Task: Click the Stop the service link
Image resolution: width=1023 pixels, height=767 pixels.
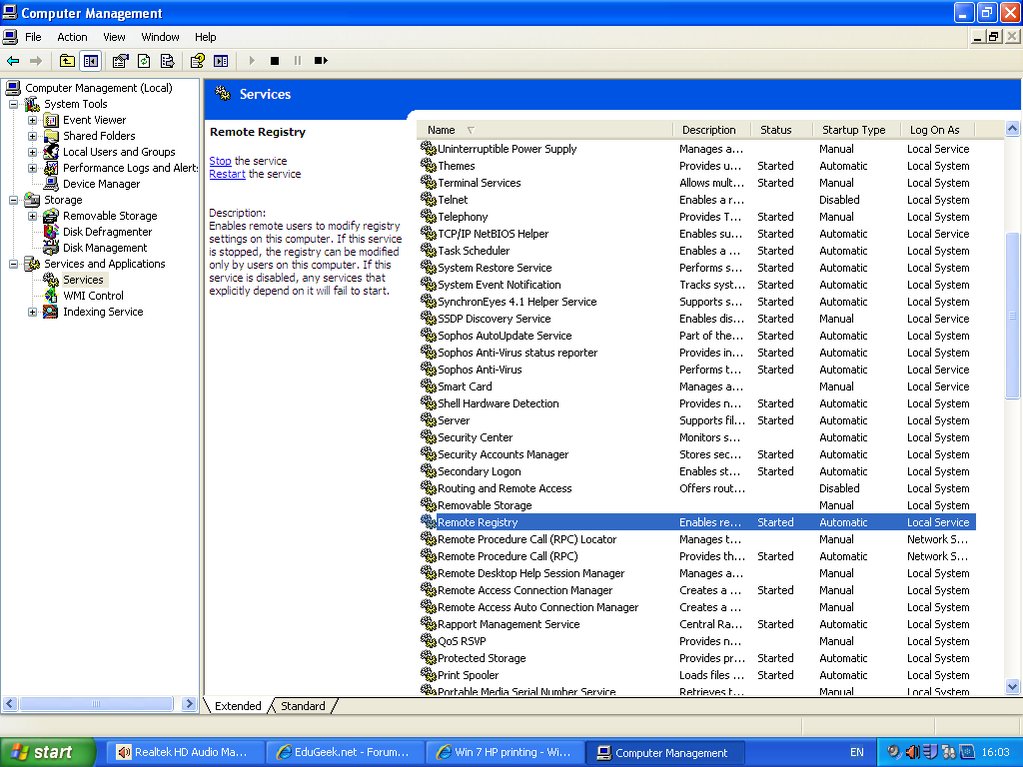Action: [220, 160]
